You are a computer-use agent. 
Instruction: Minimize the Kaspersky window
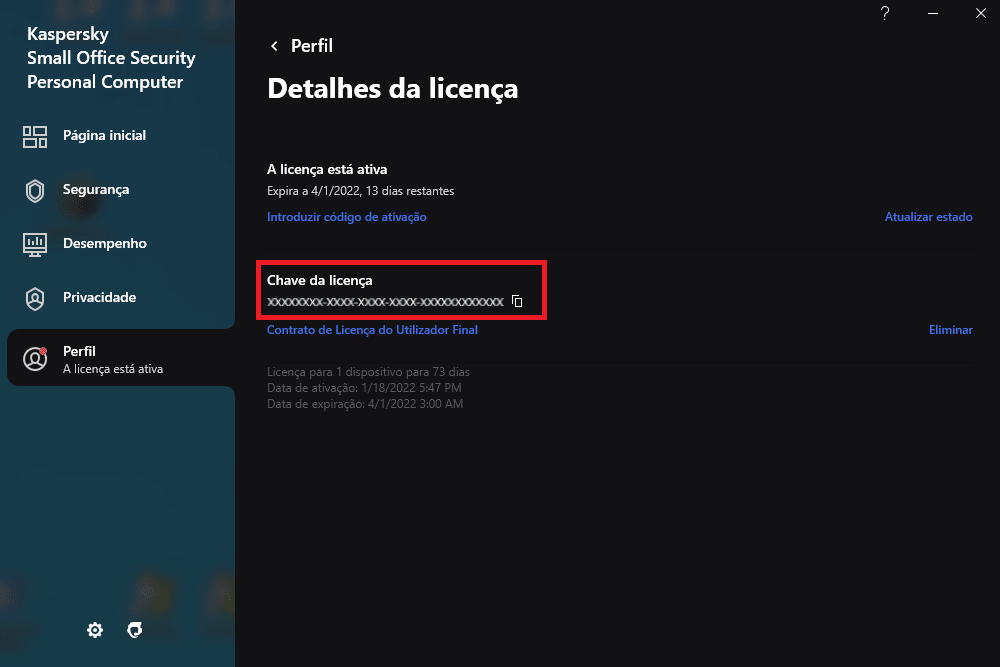click(932, 13)
